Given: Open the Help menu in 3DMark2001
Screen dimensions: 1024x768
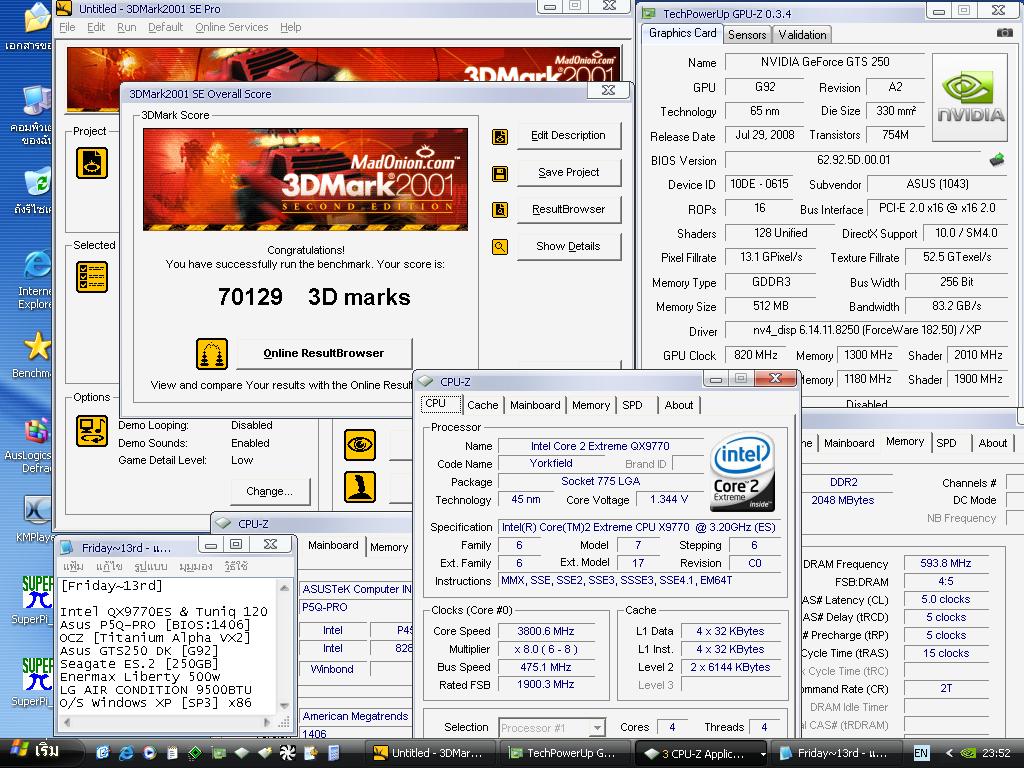Looking at the screenshot, I should tap(291, 27).
